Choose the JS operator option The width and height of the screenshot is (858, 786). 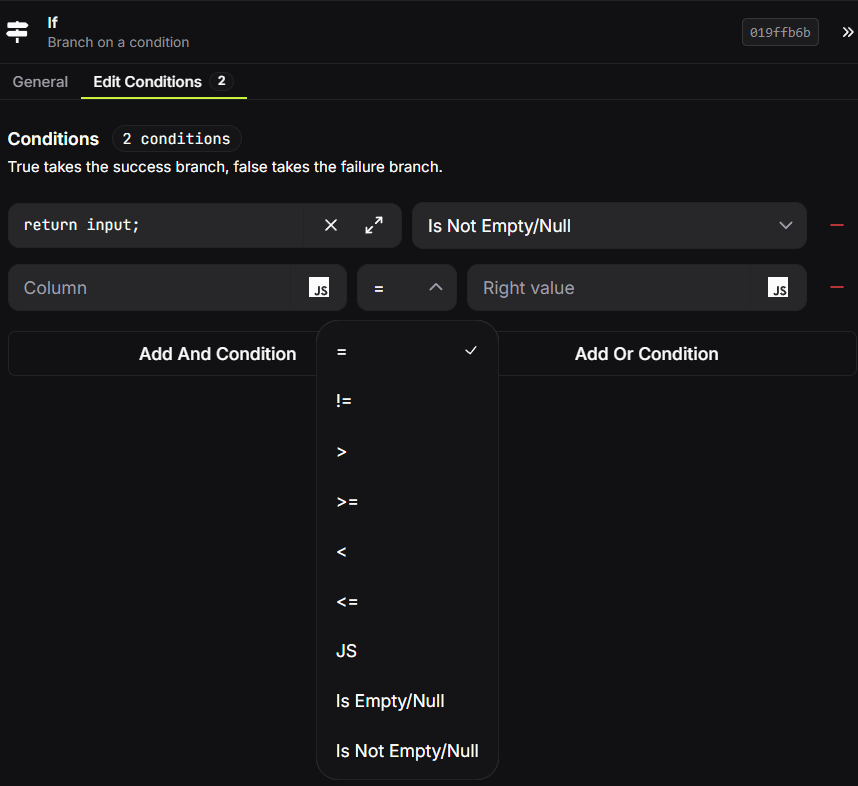(x=407, y=651)
